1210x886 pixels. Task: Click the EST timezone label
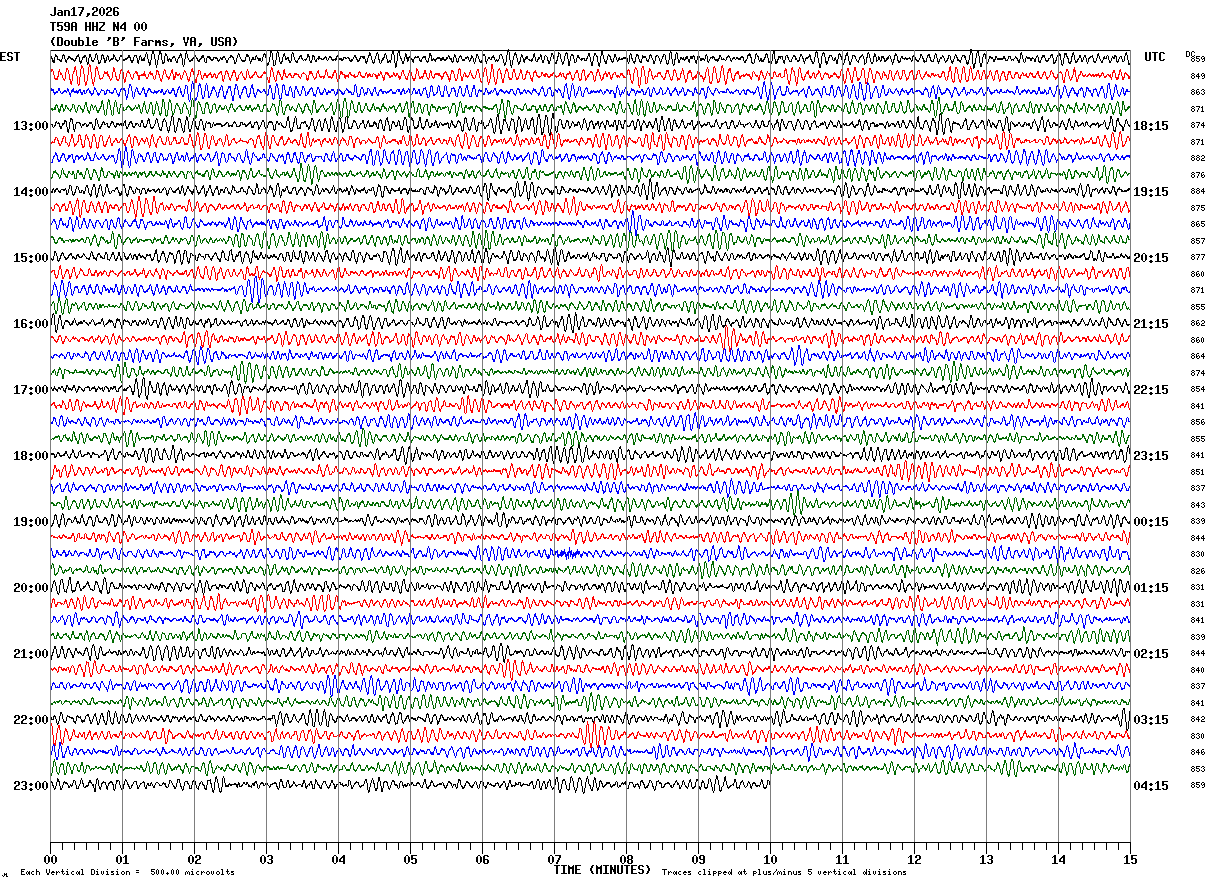tap(10, 57)
